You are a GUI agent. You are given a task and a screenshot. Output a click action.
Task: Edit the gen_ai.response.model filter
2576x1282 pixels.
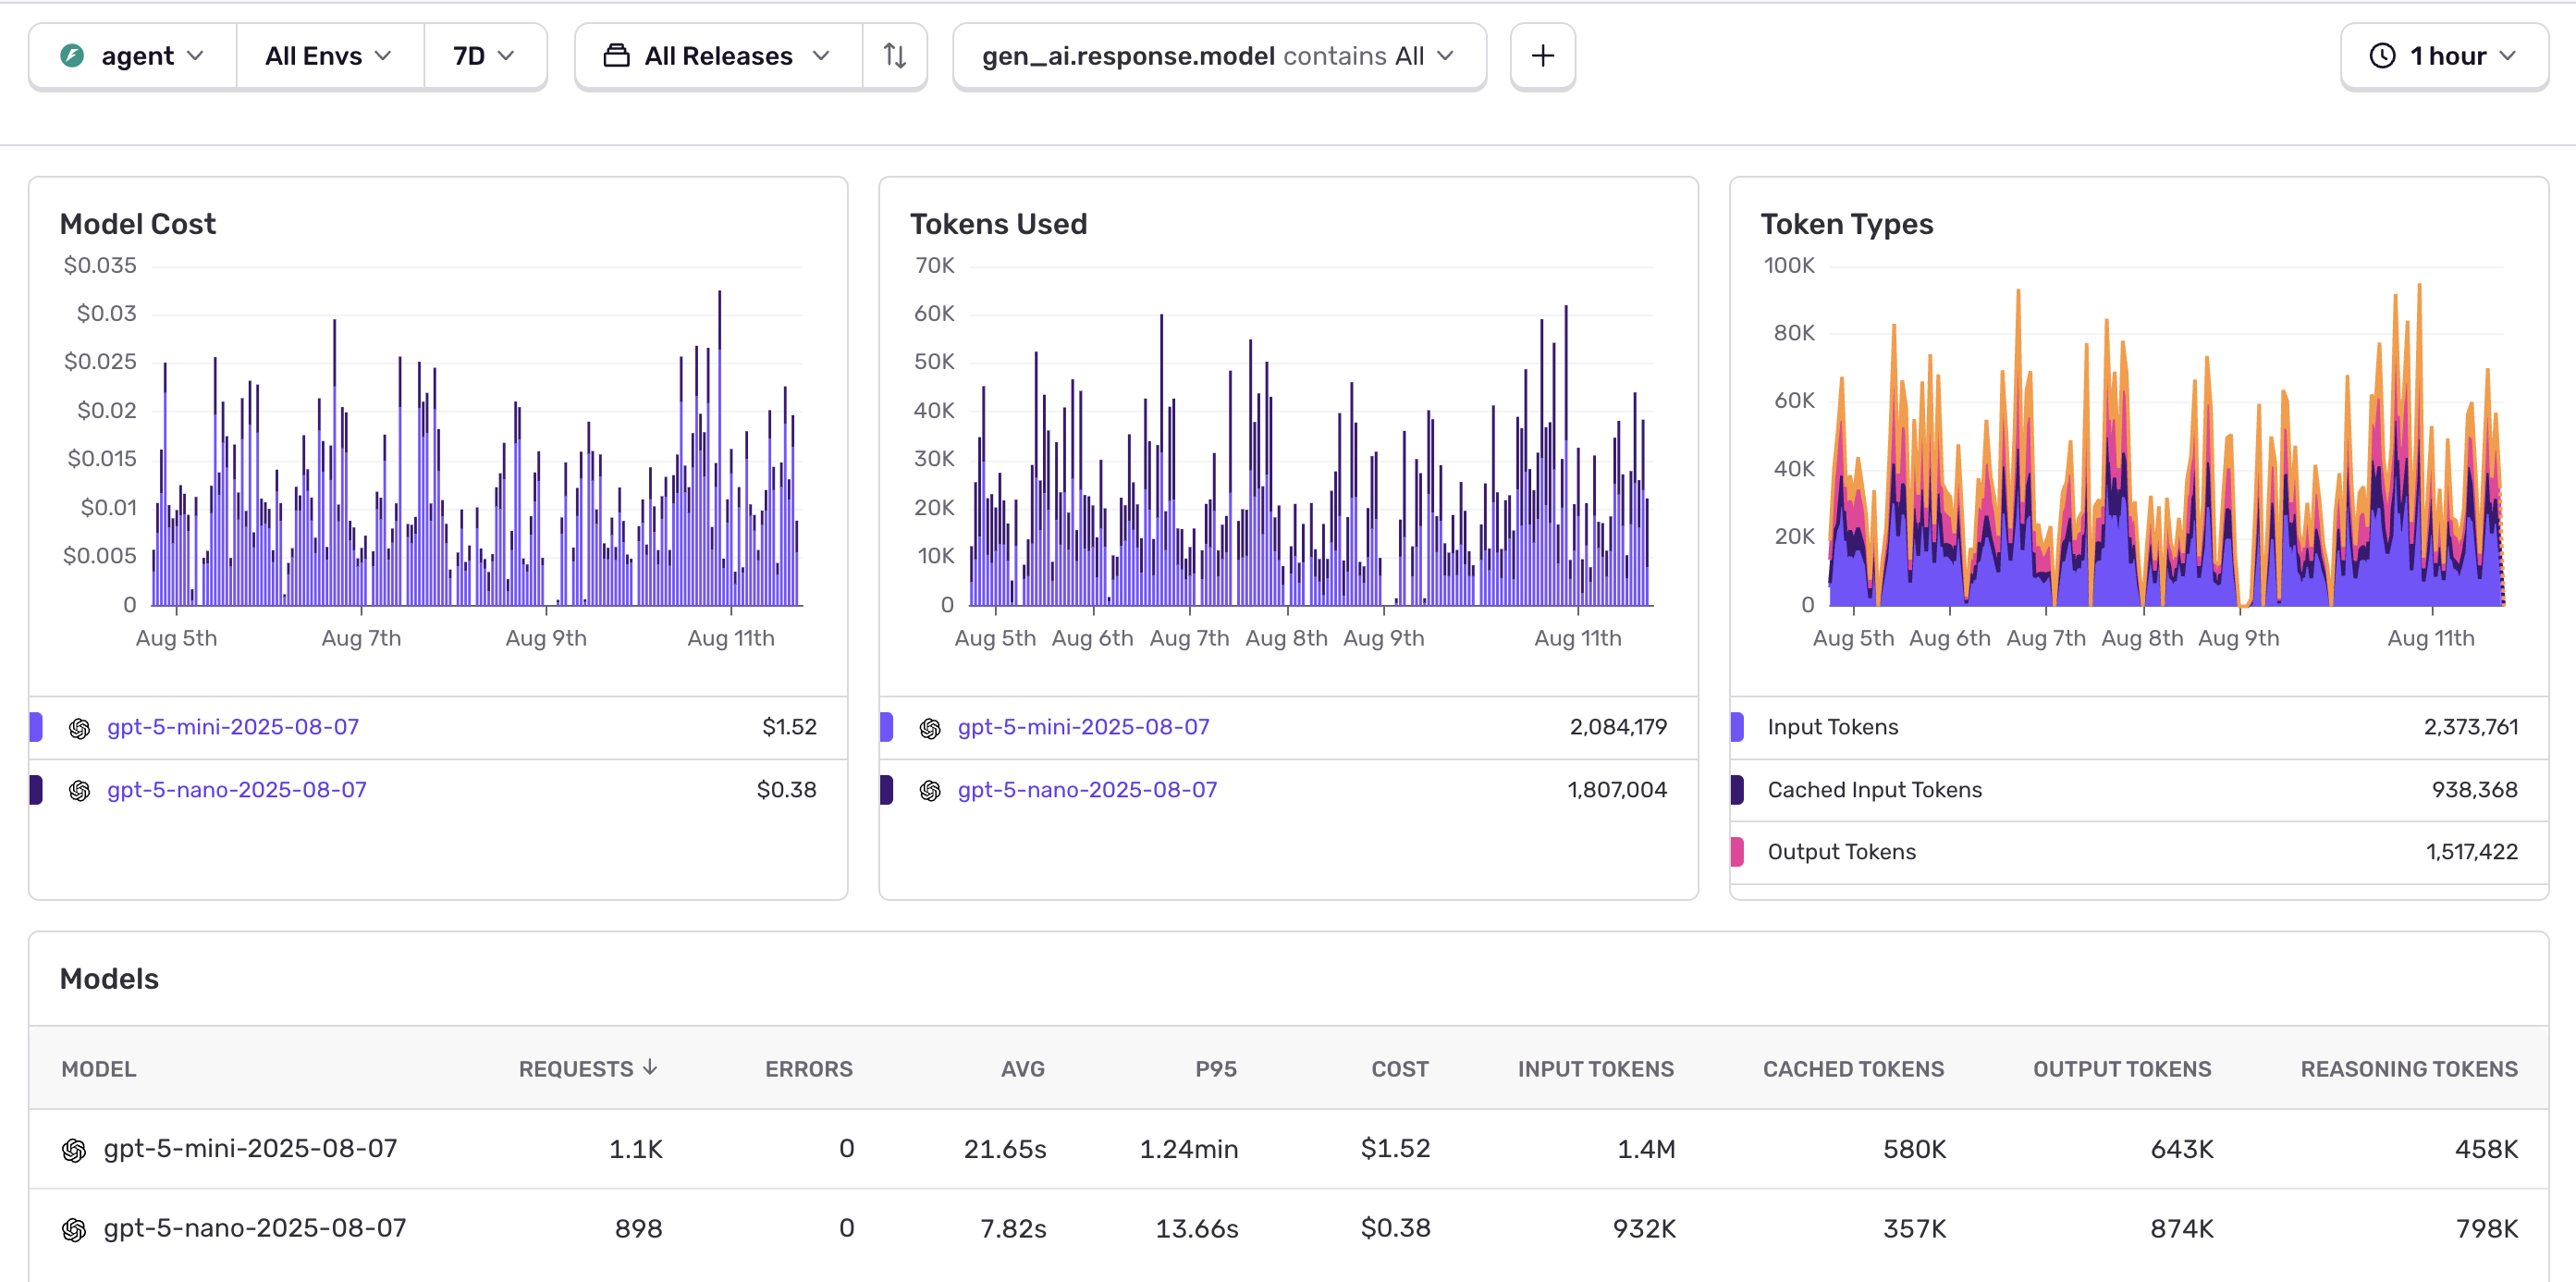coord(1219,56)
